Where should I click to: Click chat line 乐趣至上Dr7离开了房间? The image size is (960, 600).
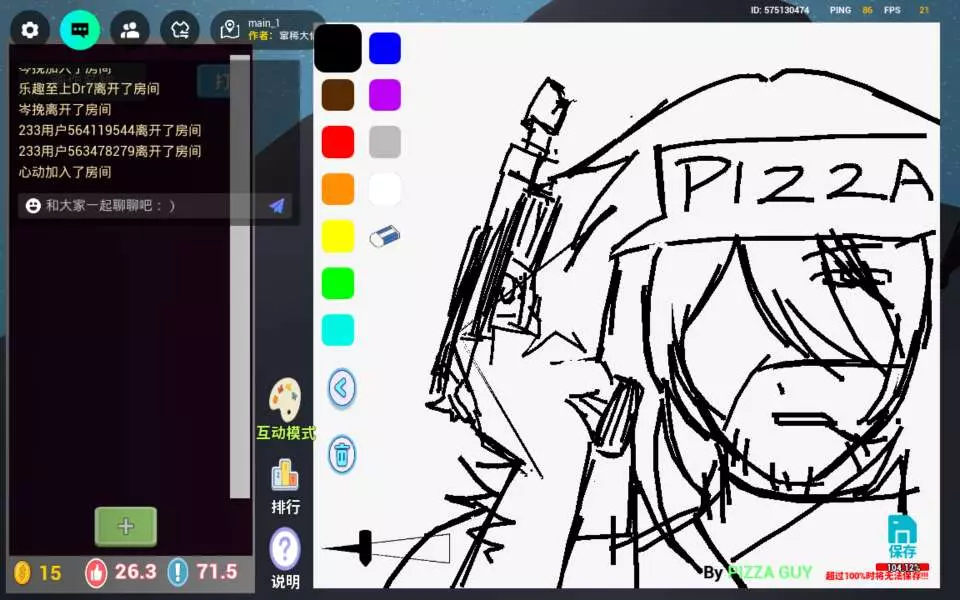point(89,89)
